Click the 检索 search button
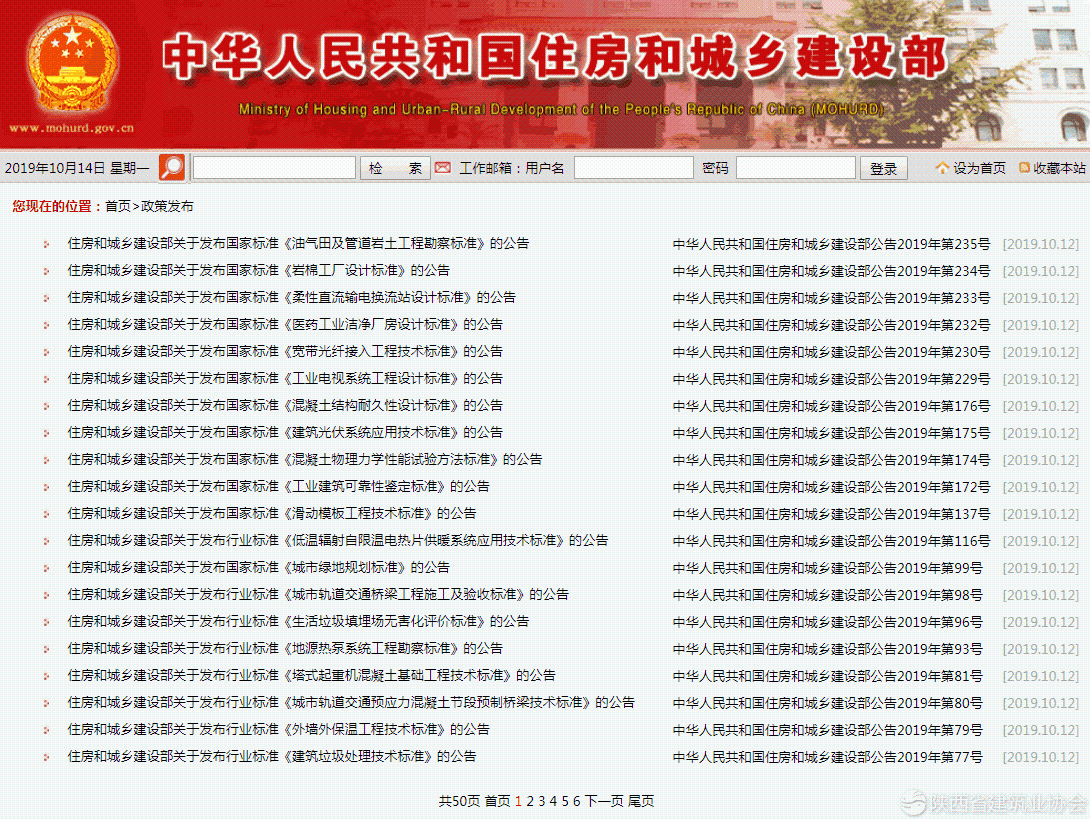This screenshot has height=819, width=1090. (395, 168)
